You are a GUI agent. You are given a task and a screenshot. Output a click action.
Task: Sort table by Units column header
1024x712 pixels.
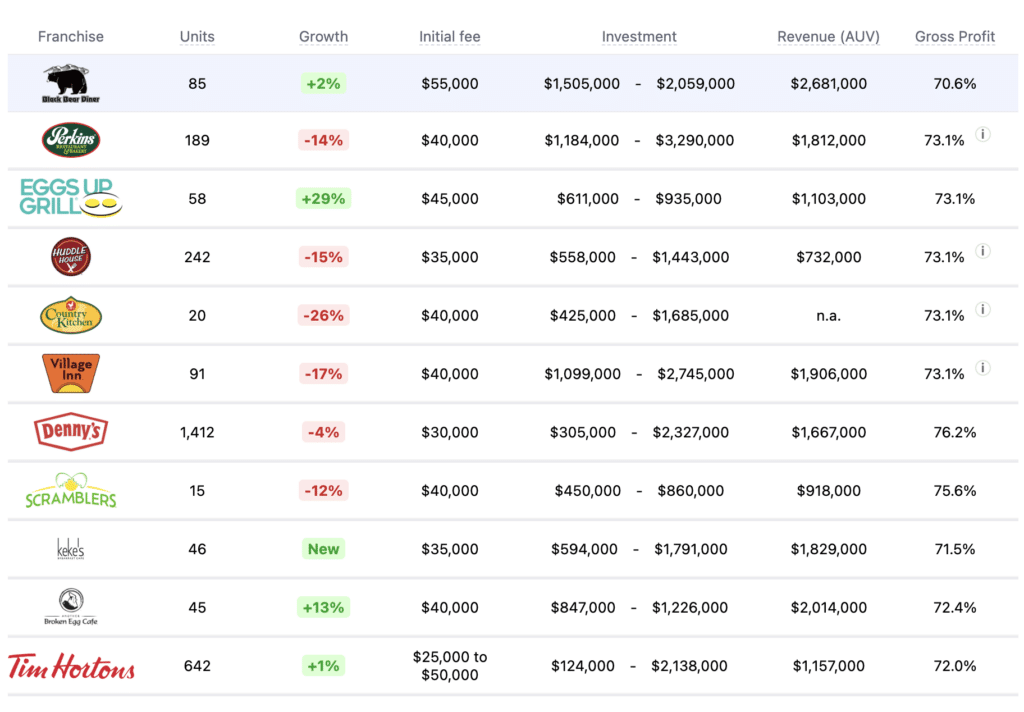coord(197,37)
